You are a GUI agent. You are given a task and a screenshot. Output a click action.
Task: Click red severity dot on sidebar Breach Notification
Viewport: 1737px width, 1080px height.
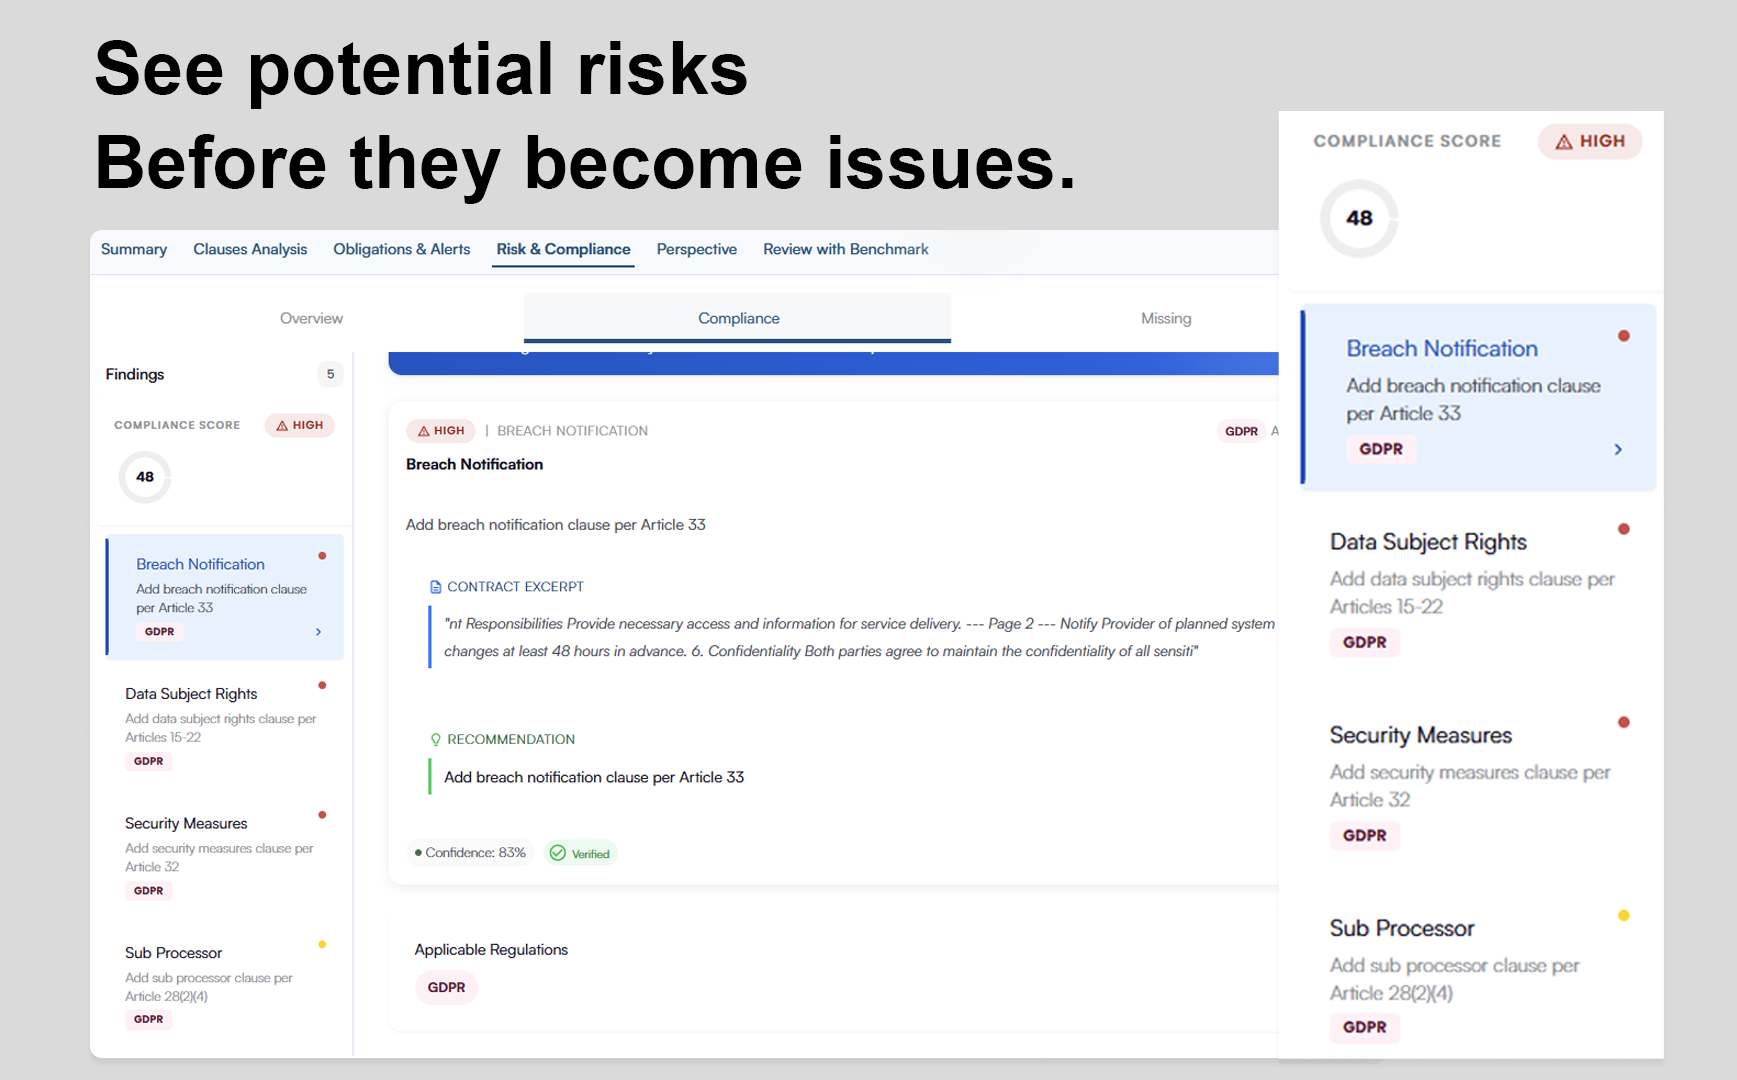point(322,556)
